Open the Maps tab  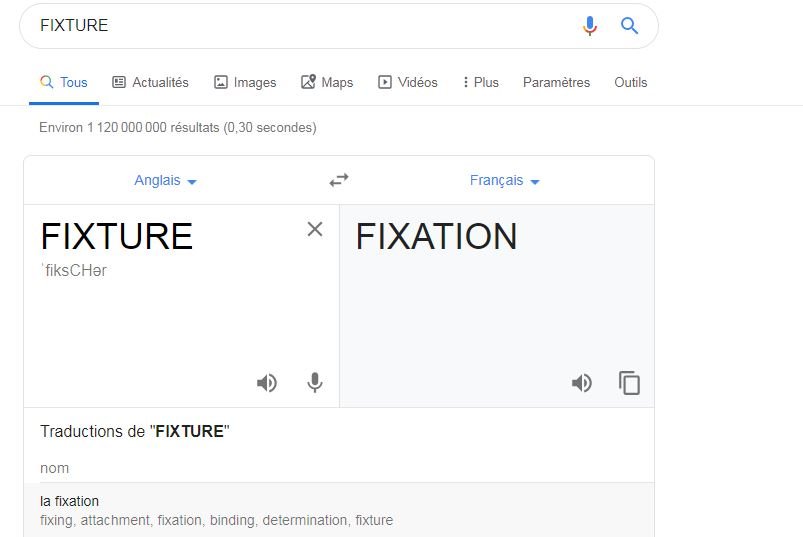(327, 82)
